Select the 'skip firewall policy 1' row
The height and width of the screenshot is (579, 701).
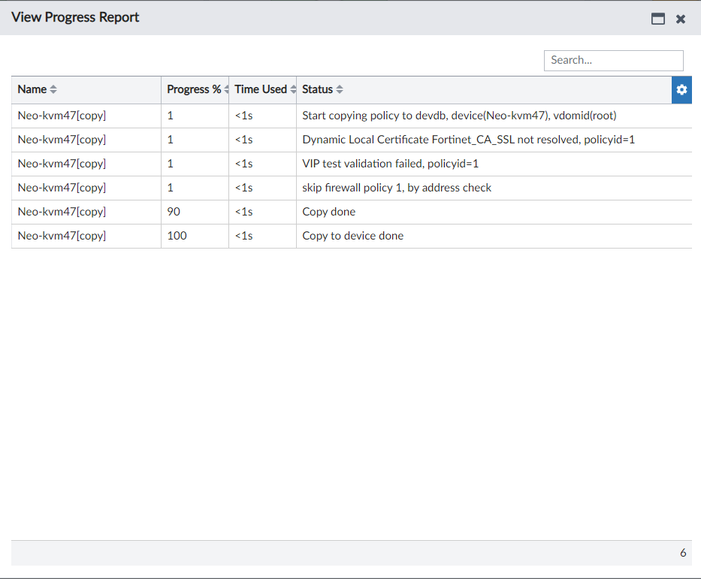pyautogui.click(x=397, y=188)
